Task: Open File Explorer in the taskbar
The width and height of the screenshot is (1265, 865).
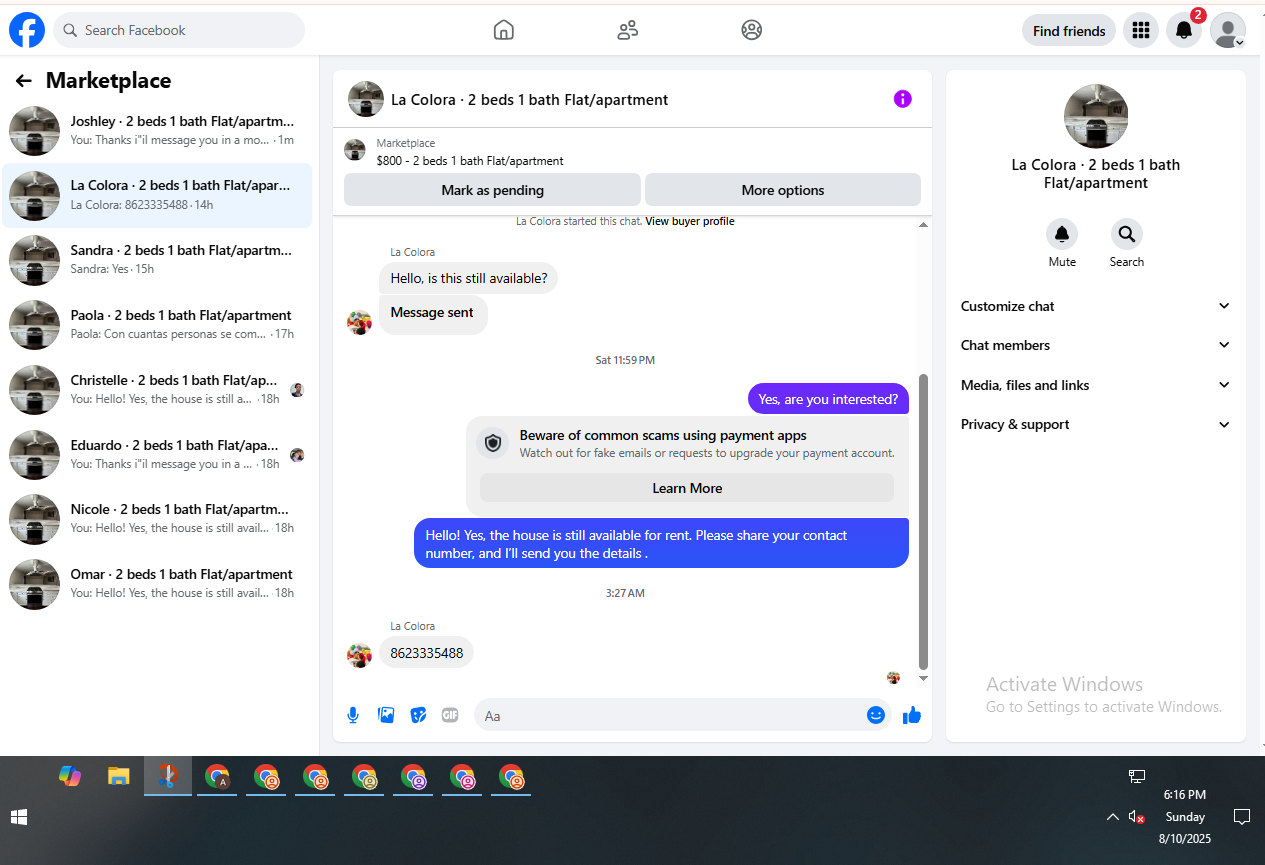Action: coord(119,776)
